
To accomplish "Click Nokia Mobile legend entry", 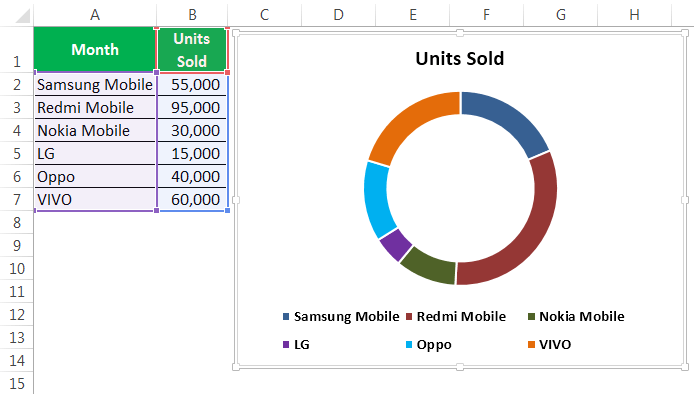I will [576, 317].
